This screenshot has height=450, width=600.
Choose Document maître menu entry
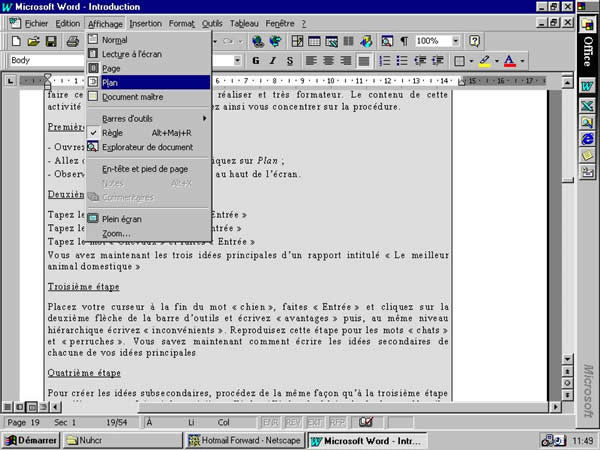[x=148, y=97]
